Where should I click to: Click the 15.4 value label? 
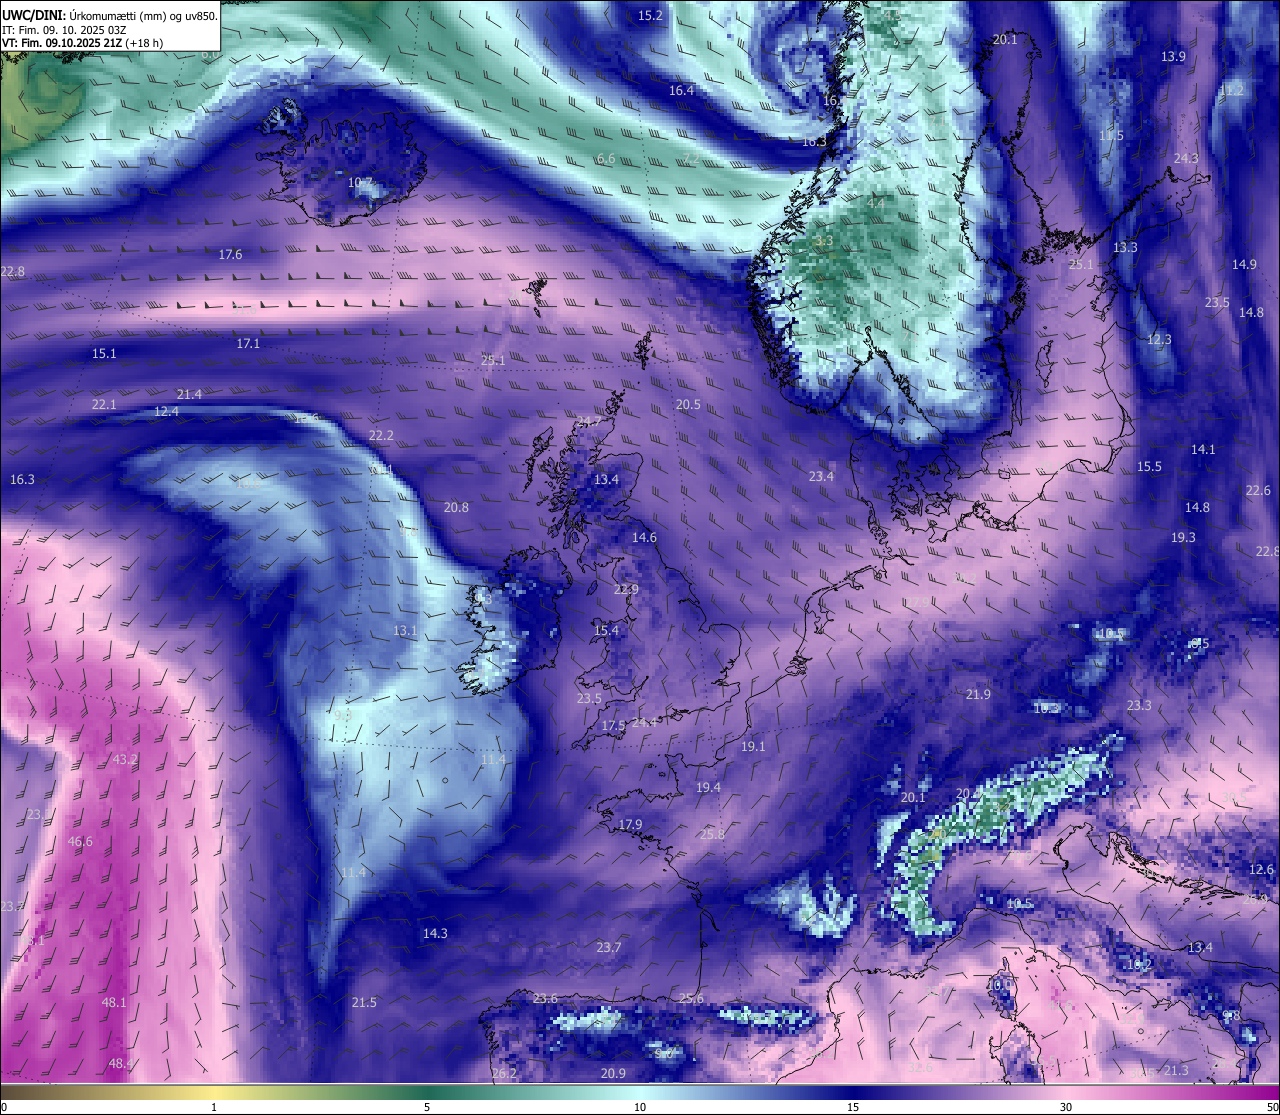(606, 630)
